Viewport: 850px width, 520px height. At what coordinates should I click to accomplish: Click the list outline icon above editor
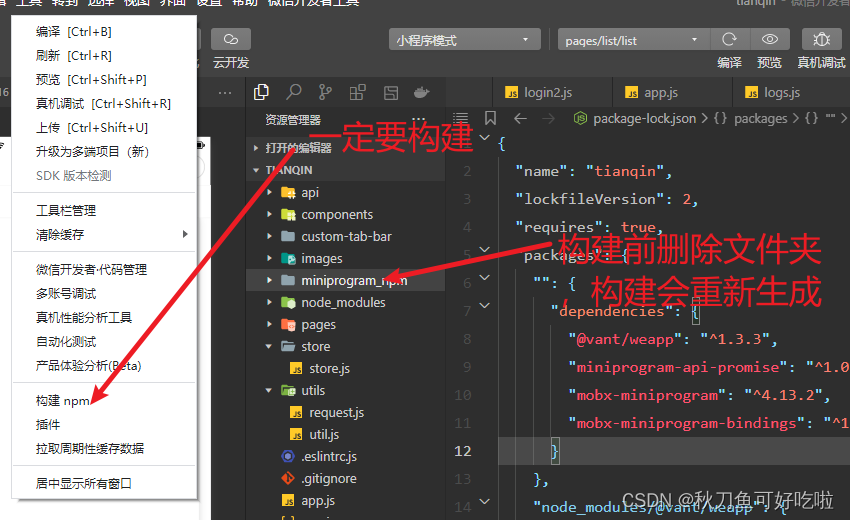460,118
